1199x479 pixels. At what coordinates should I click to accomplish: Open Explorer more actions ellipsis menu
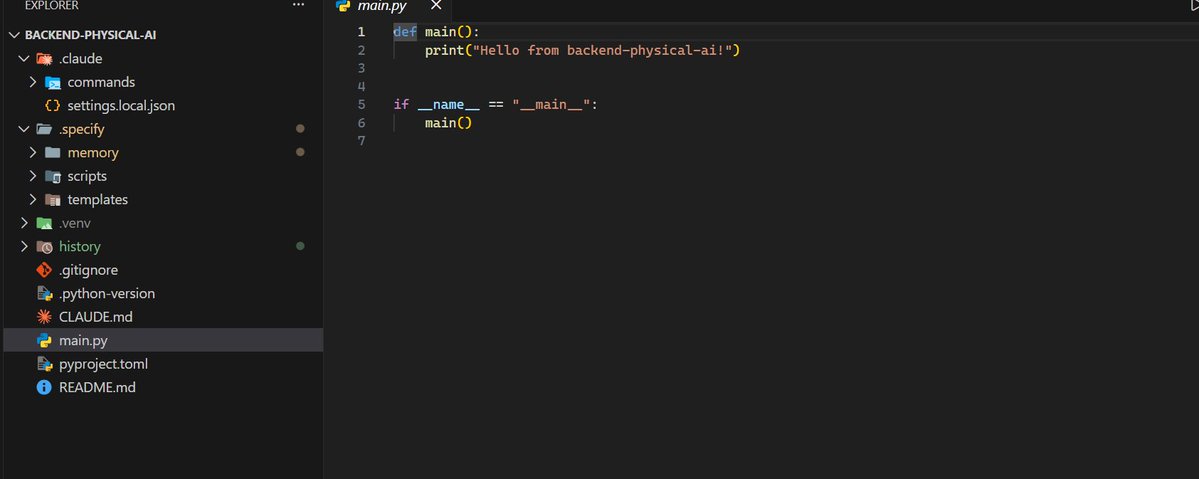pyautogui.click(x=298, y=5)
